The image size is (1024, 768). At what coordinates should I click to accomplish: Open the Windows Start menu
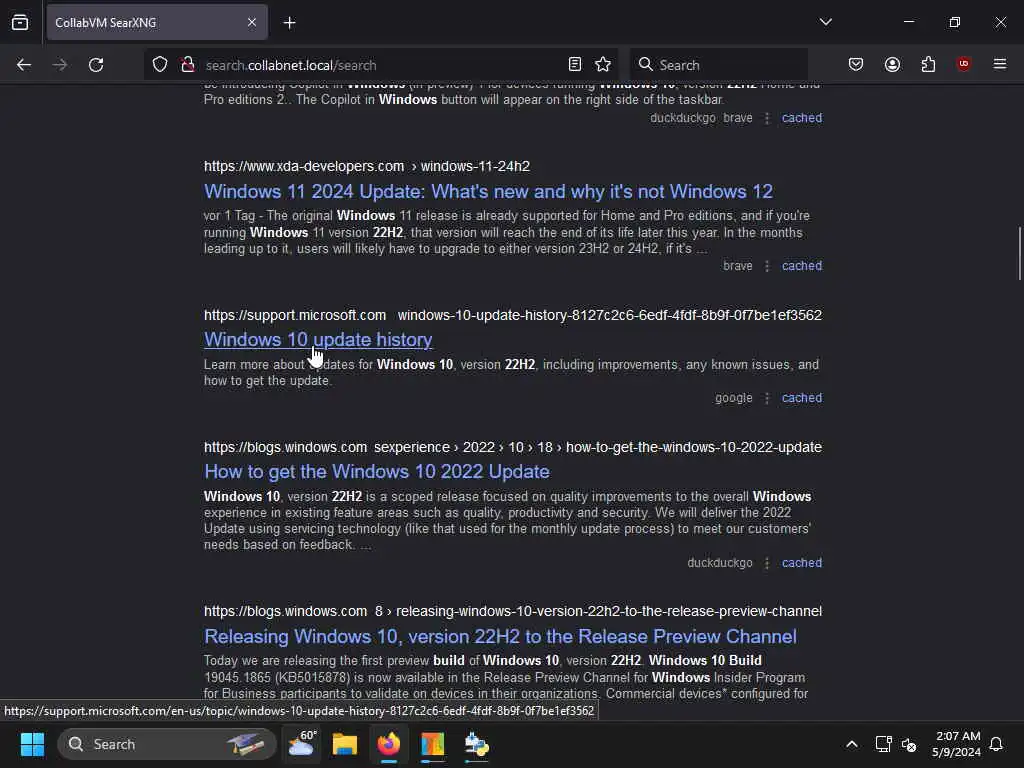point(32,744)
